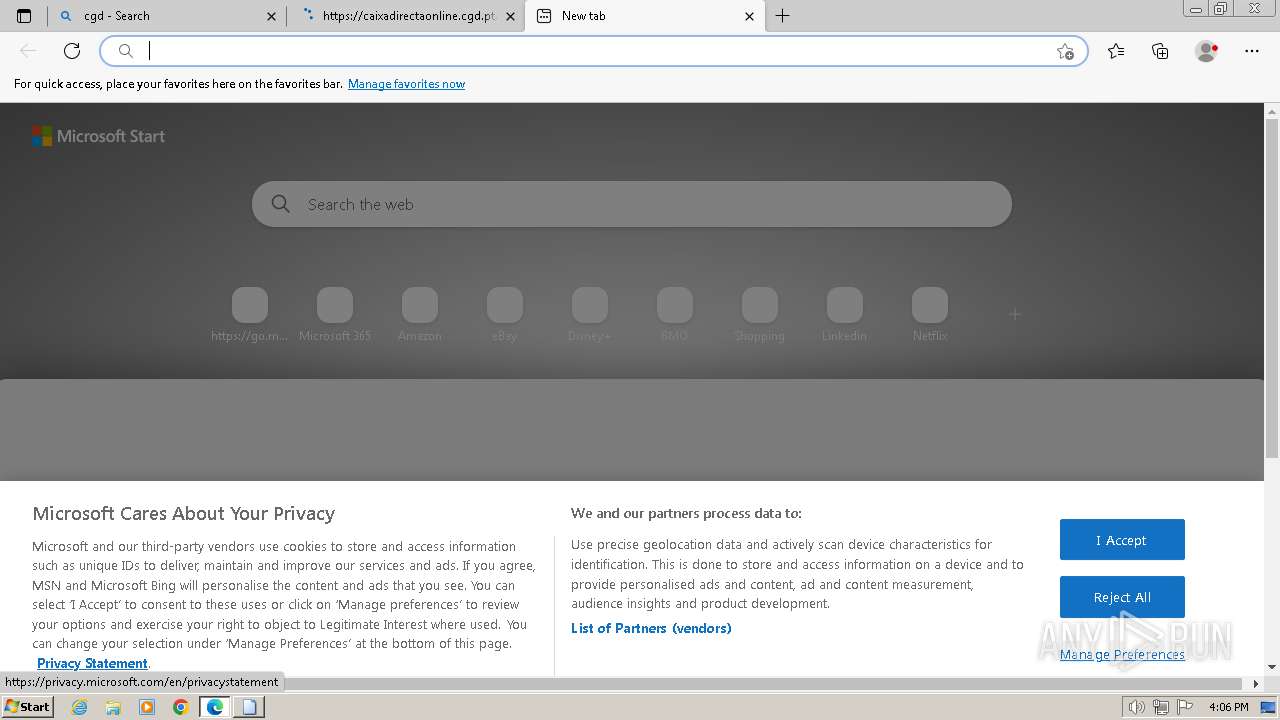The height and width of the screenshot is (720, 1280).
Task: Click the 'I Accept' button
Action: [1122, 540]
